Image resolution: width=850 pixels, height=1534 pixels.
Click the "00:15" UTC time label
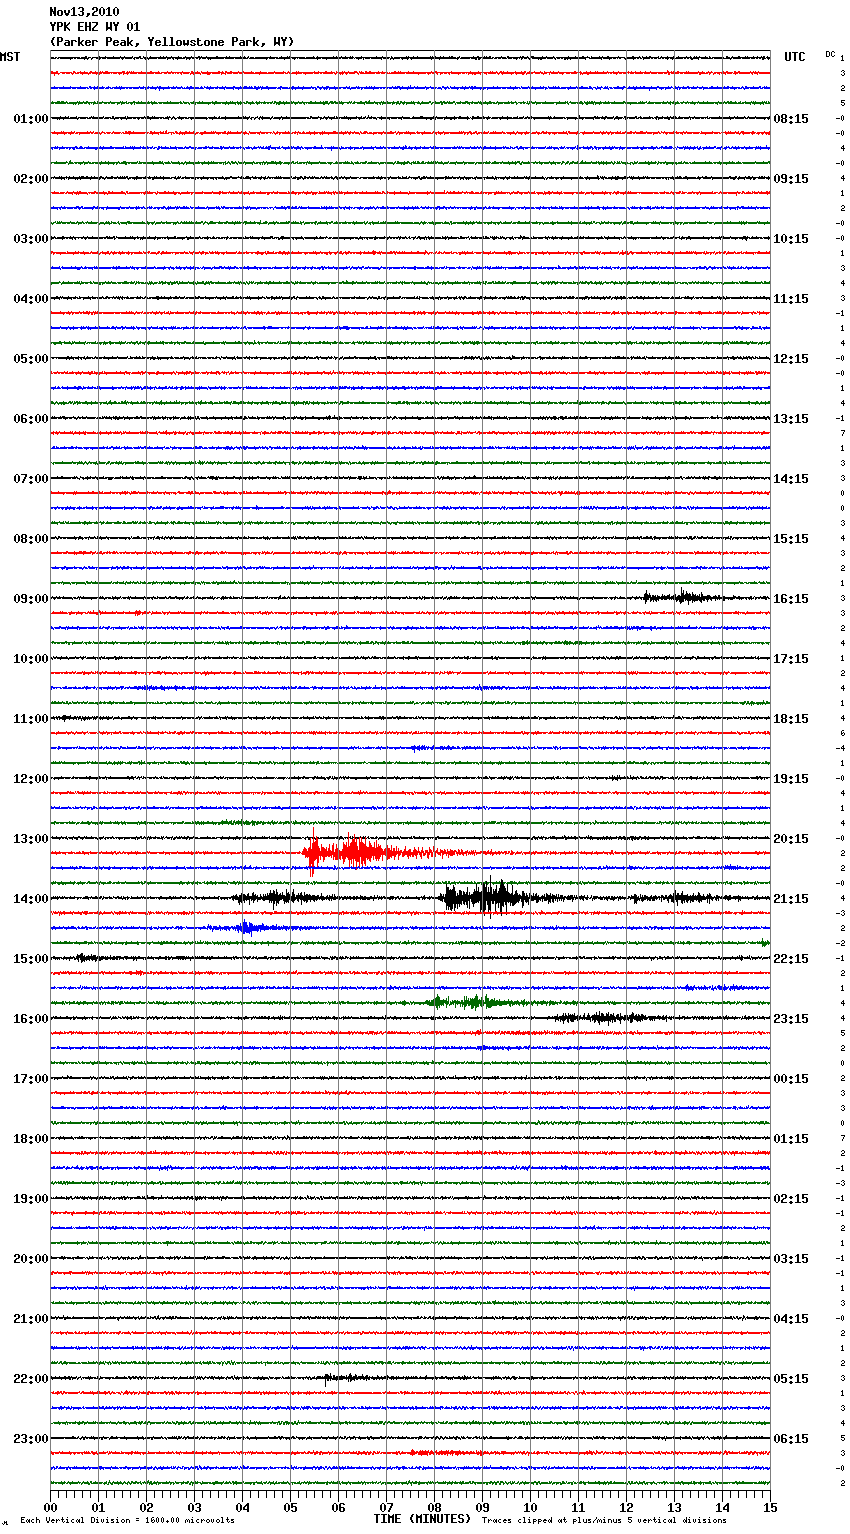click(x=791, y=1079)
